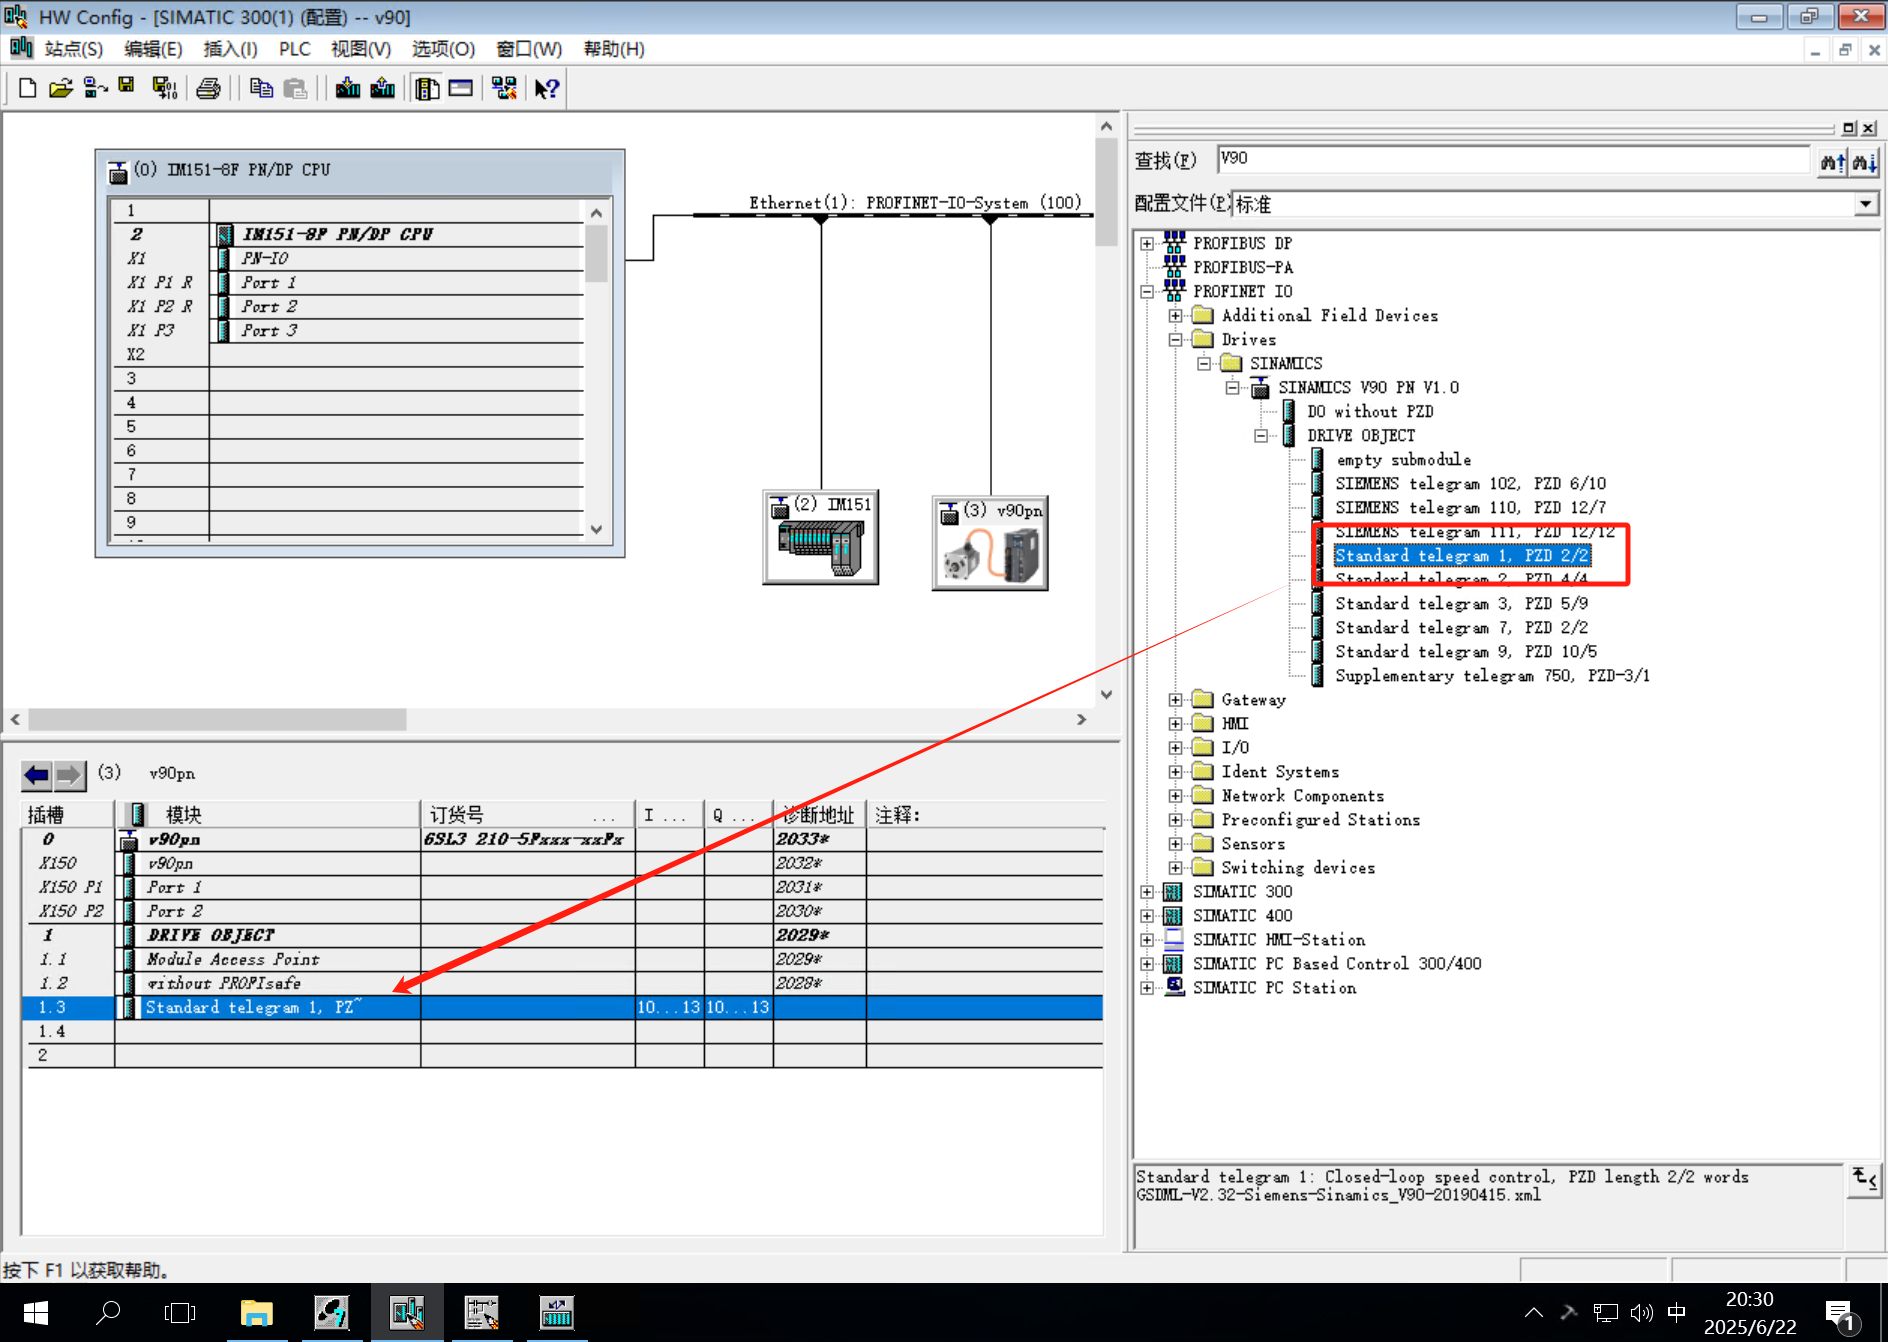
Task: Click rack table scroll down arrow
Action: pyautogui.click(x=597, y=529)
